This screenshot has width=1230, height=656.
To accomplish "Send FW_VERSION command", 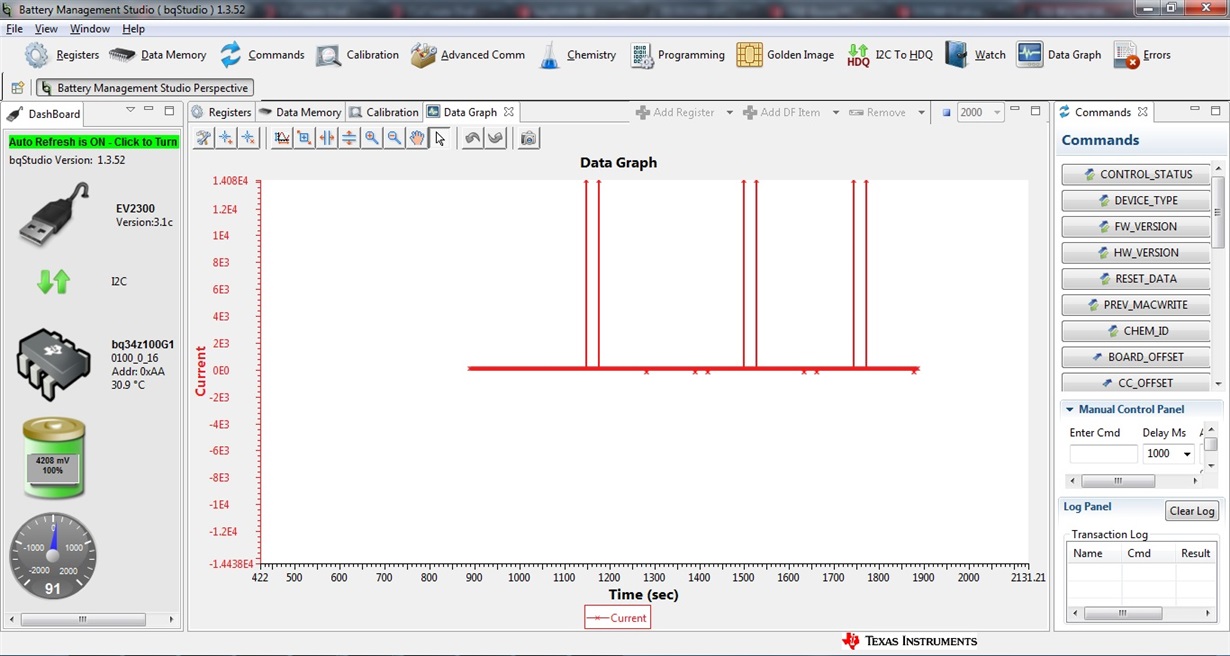I will (1135, 226).
